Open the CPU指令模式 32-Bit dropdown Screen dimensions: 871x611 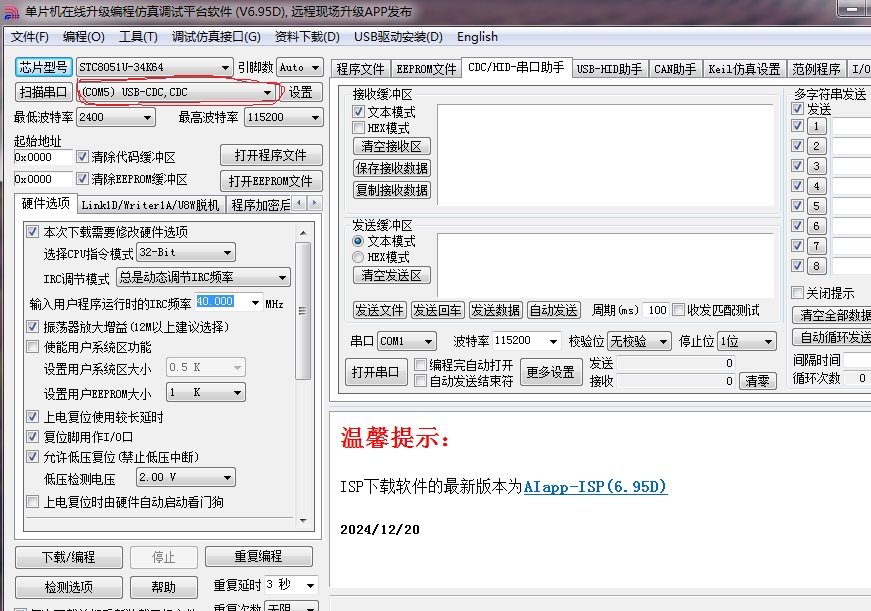[x=186, y=252]
